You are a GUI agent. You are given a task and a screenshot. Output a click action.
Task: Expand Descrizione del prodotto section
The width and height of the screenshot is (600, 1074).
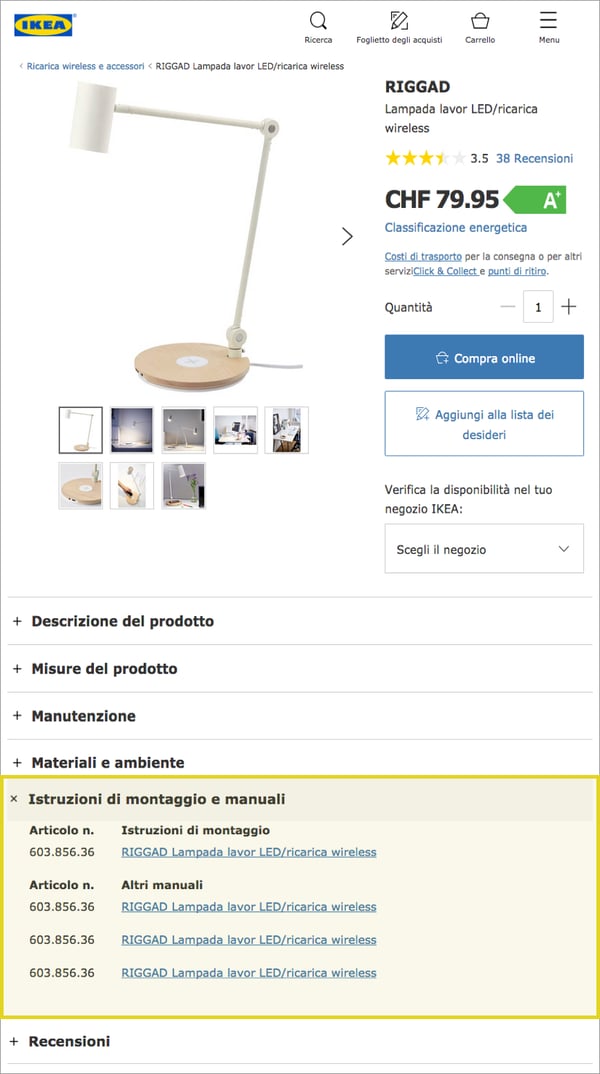(299, 621)
